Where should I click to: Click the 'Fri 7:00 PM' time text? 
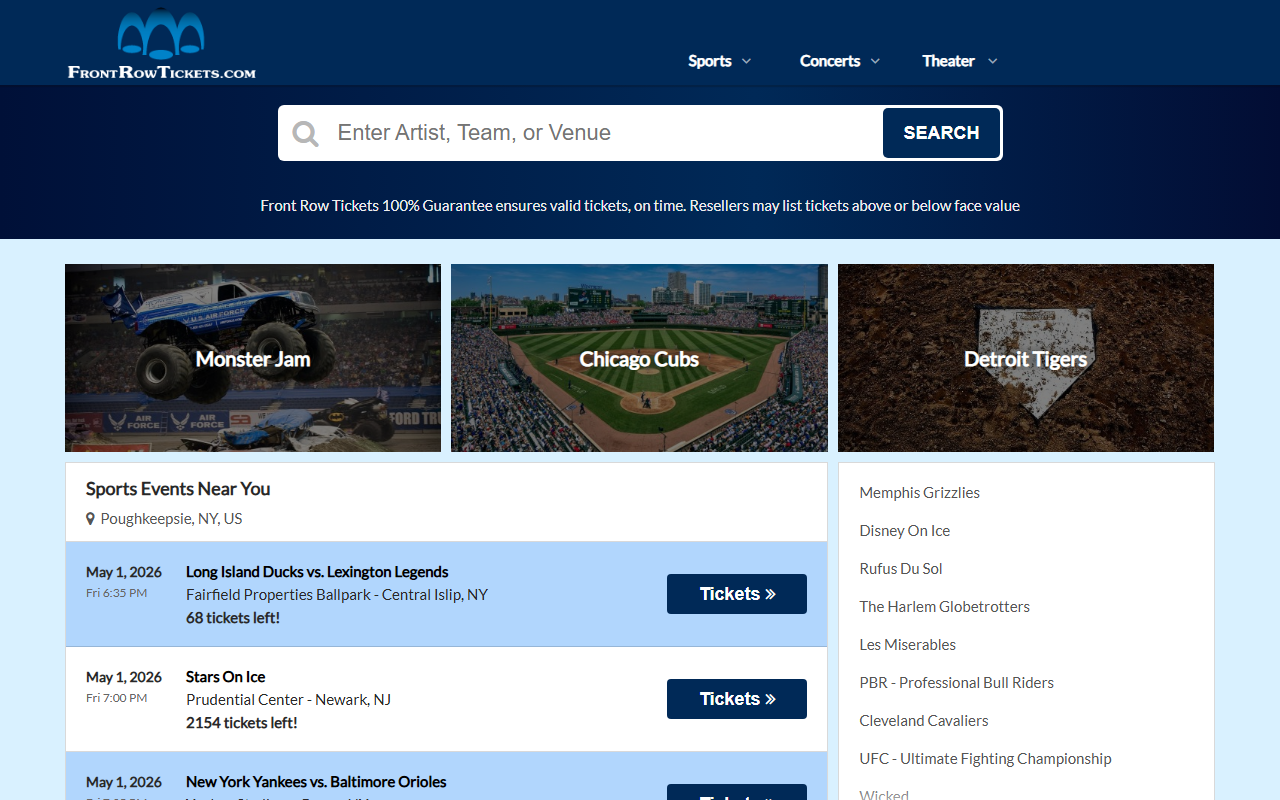point(116,698)
